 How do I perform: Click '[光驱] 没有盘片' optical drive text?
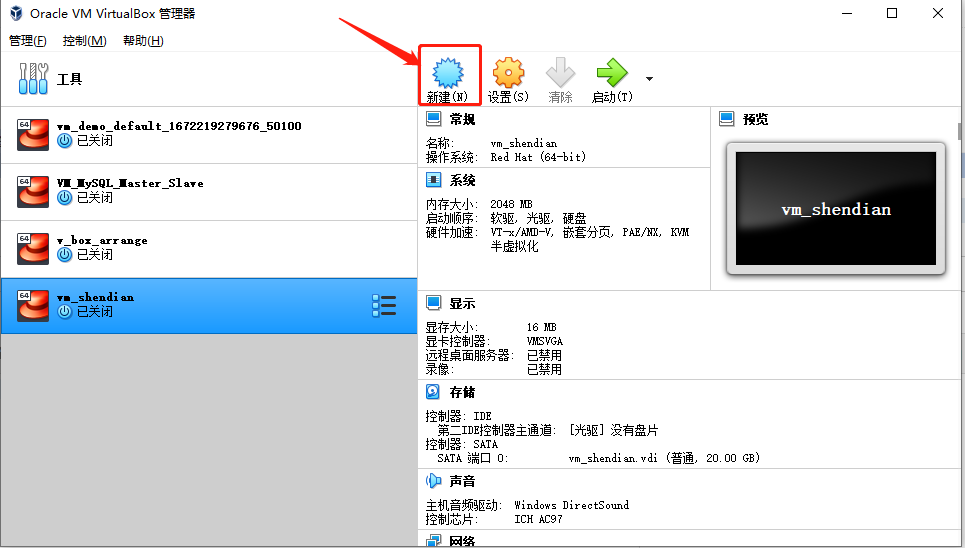tap(613, 430)
